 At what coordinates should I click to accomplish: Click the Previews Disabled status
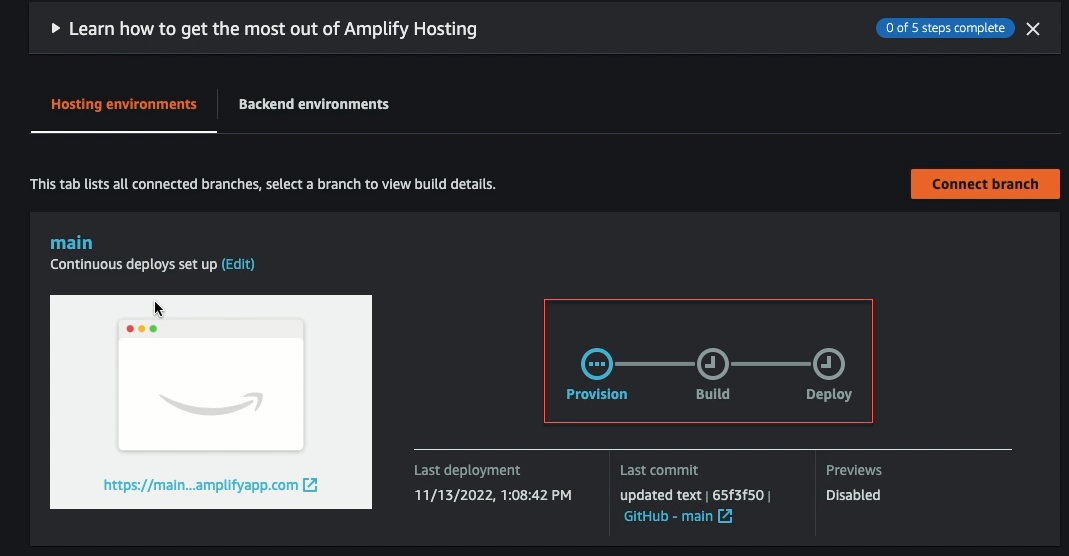click(x=853, y=495)
